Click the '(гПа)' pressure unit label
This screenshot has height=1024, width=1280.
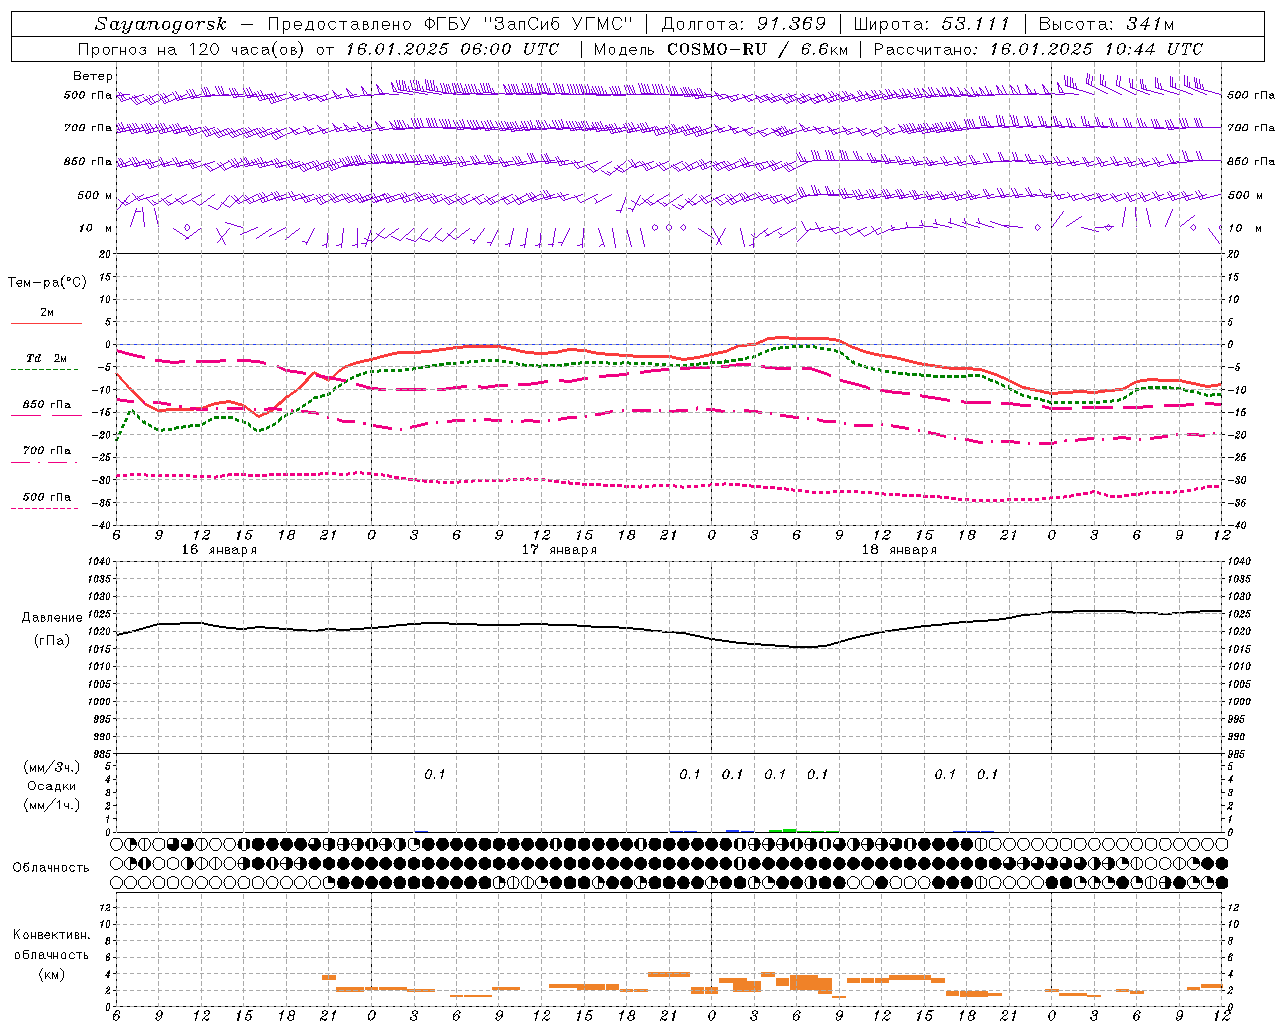click(x=52, y=640)
